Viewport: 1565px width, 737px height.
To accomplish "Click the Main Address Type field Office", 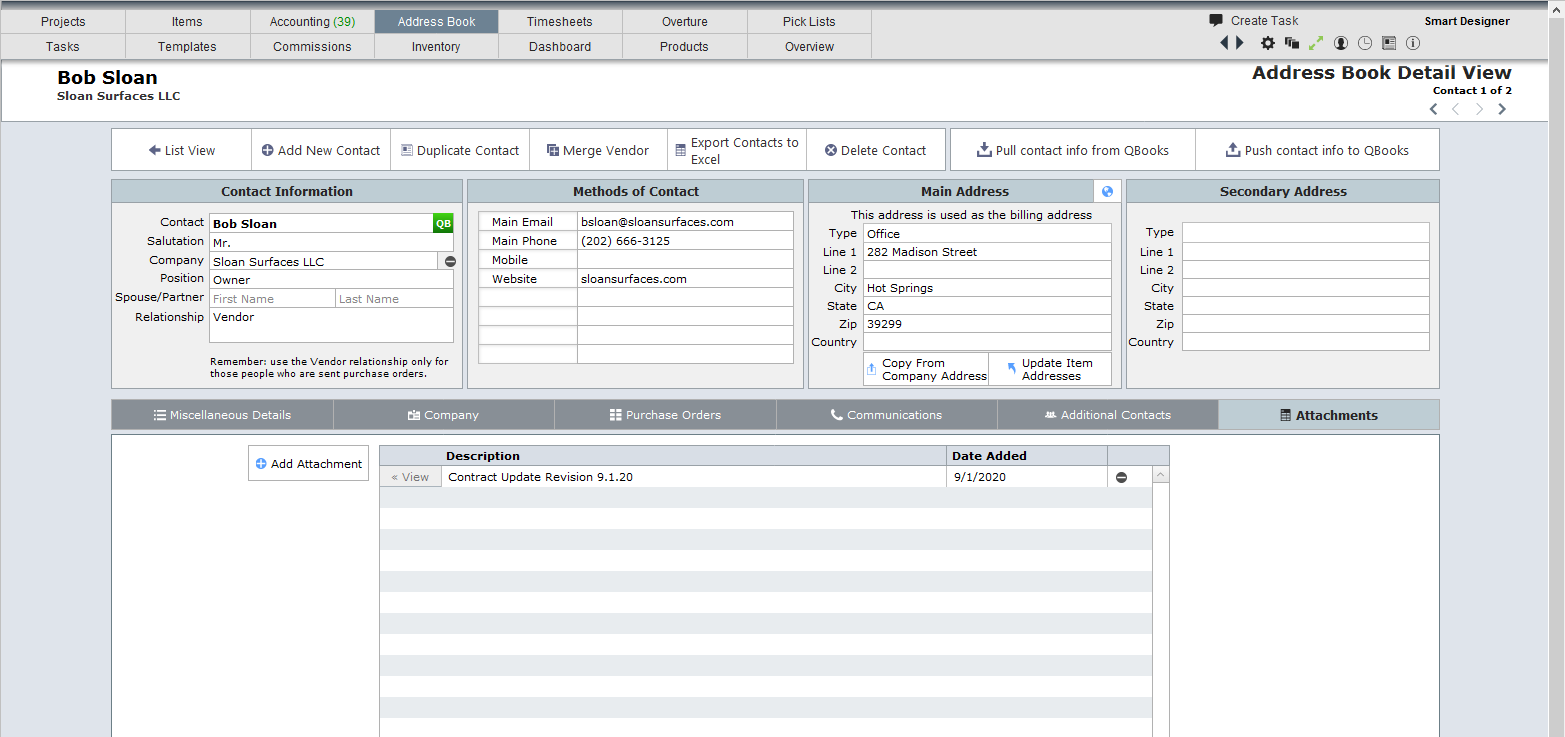I will 987,233.
